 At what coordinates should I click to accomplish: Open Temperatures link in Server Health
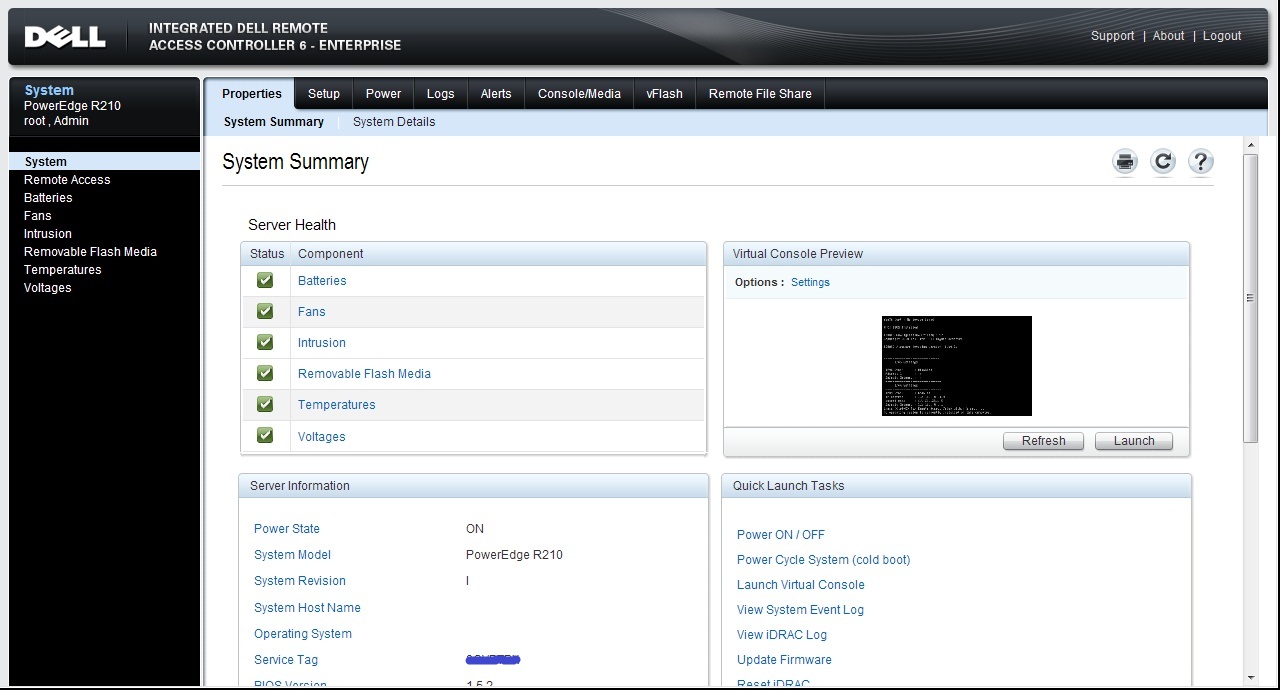[x=337, y=405]
